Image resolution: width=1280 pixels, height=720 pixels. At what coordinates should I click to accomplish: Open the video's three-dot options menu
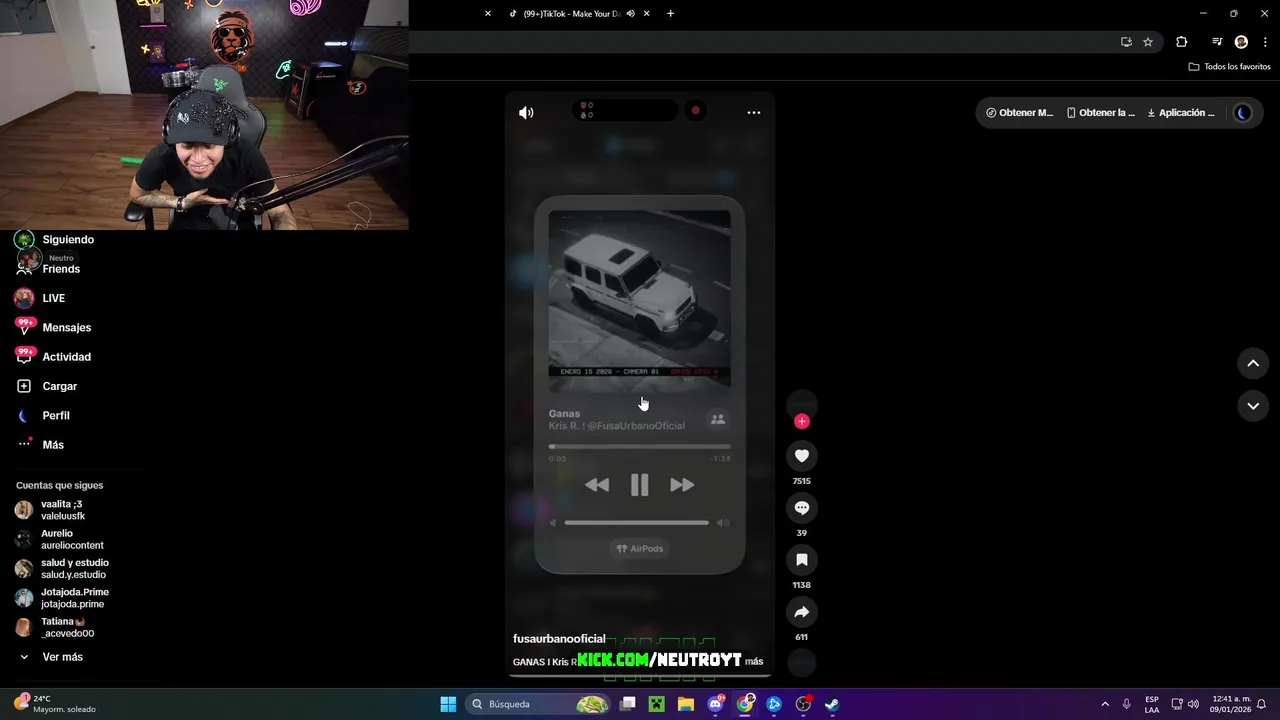(754, 113)
